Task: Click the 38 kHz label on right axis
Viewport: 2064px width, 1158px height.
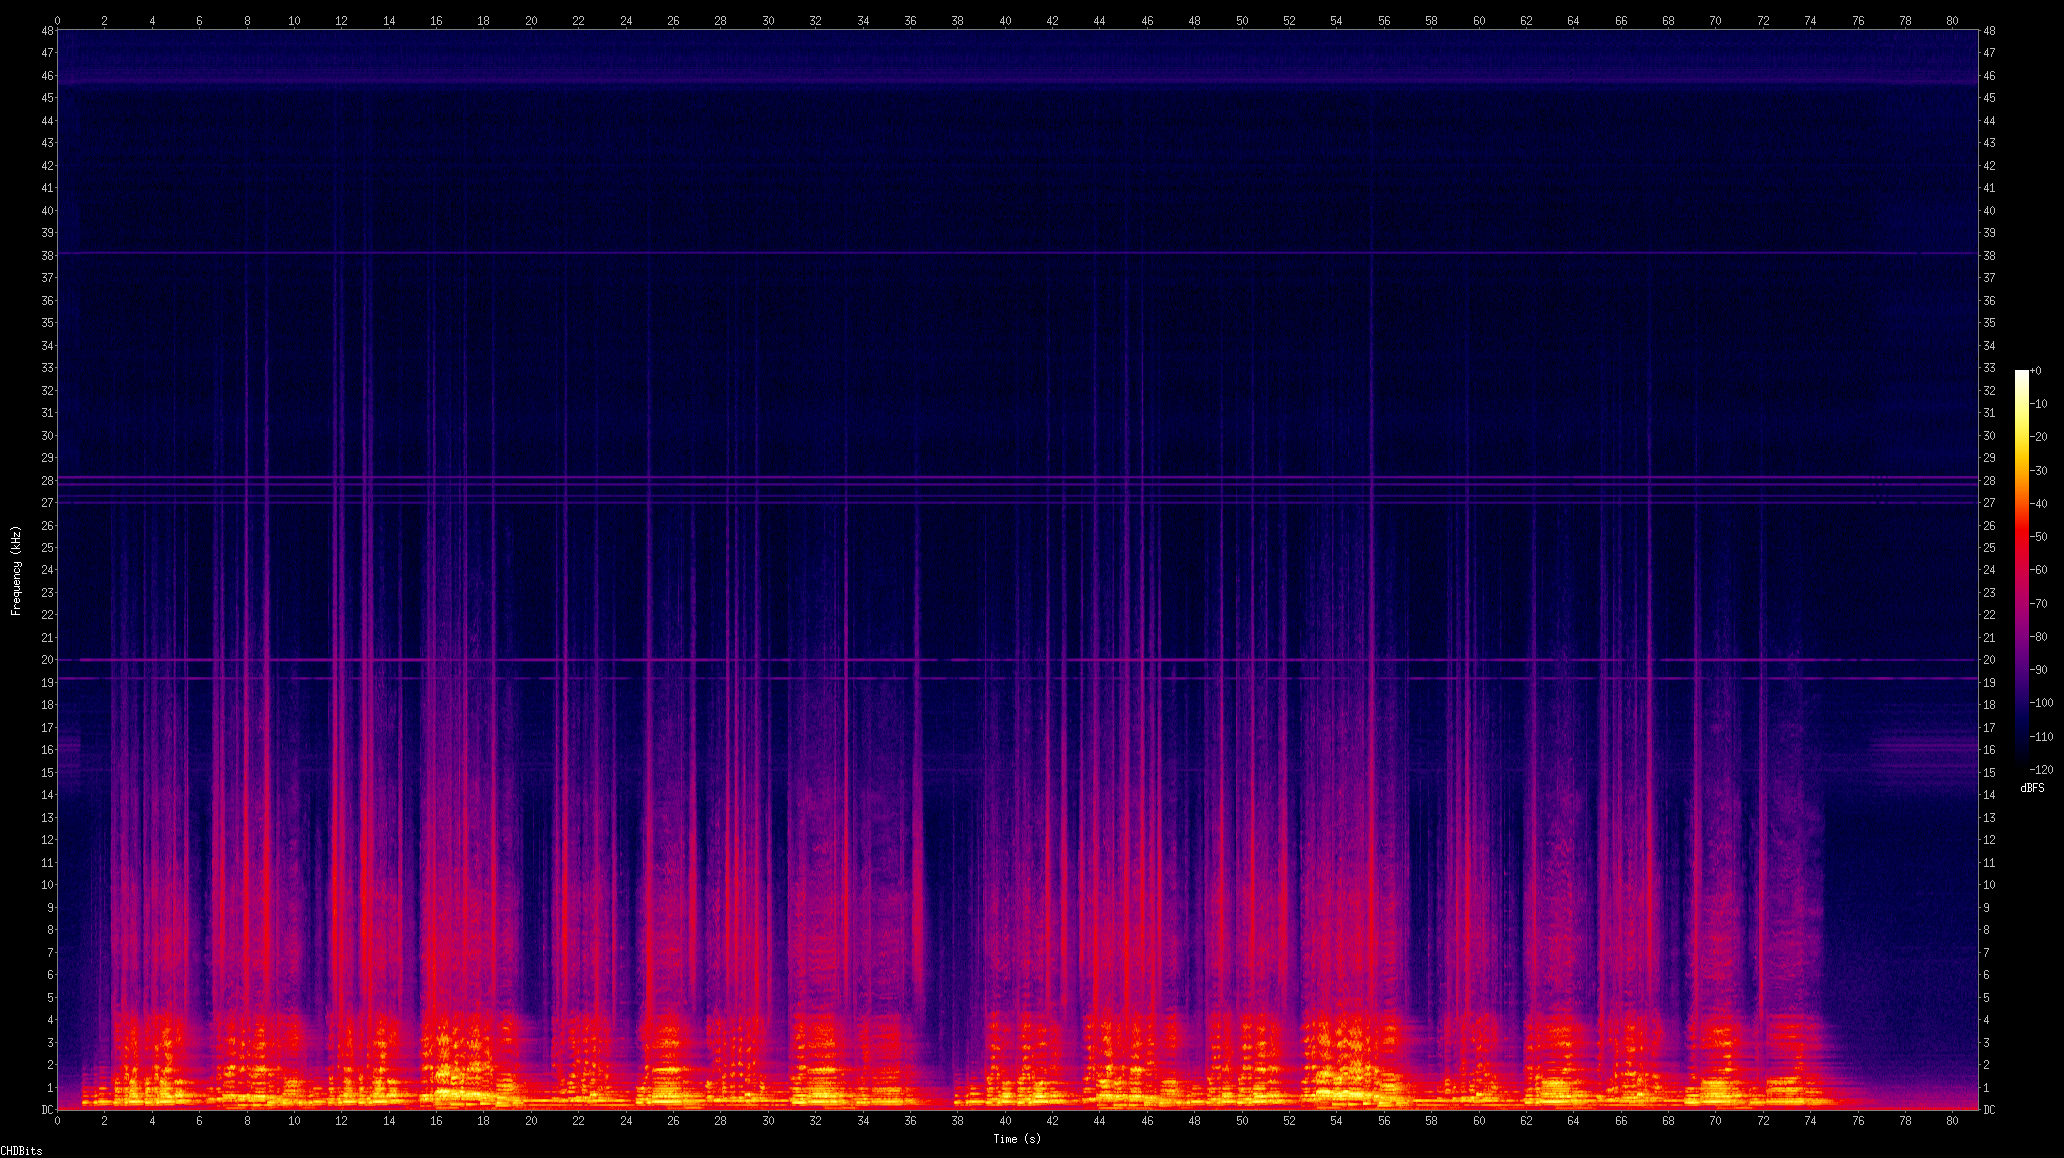Action: tap(1989, 255)
